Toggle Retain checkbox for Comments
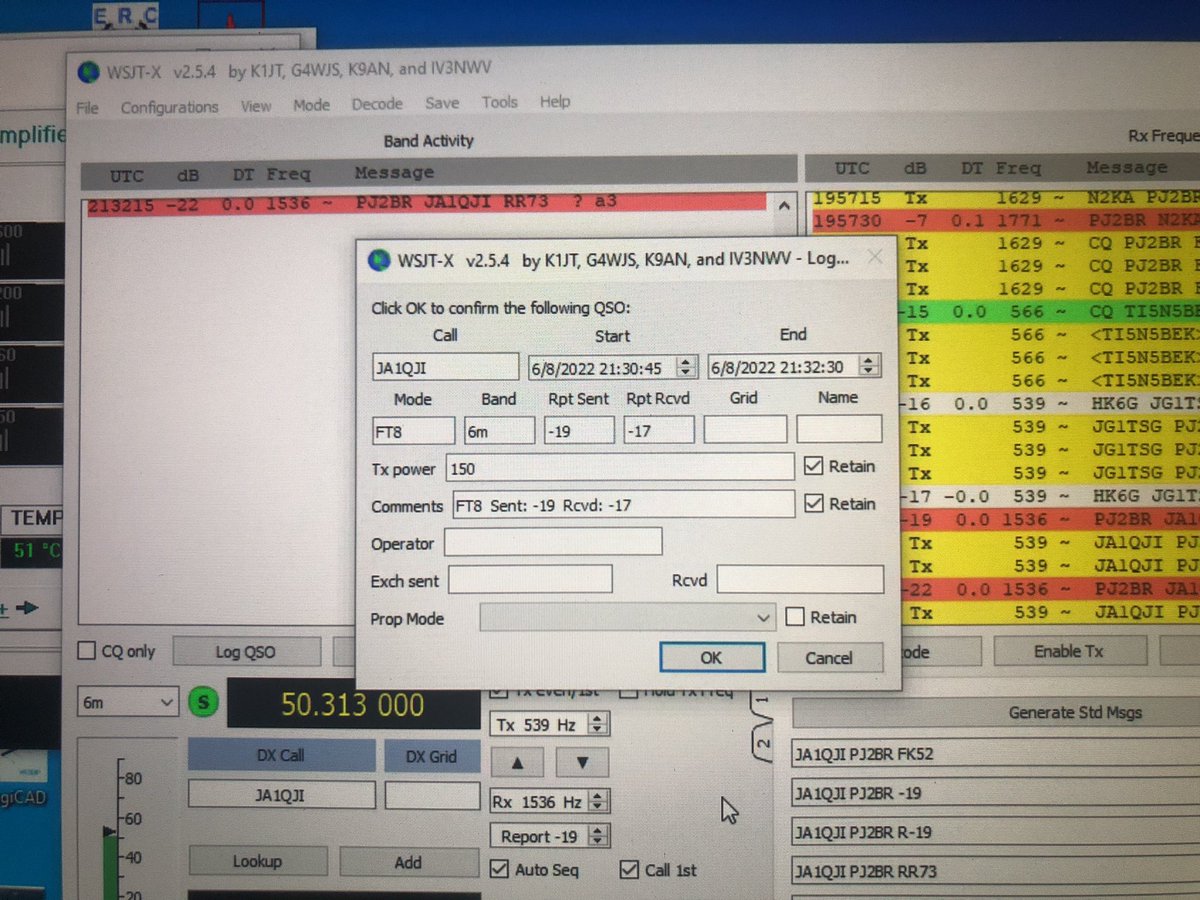Screen dimensions: 1200x900 pyautogui.click(x=813, y=504)
